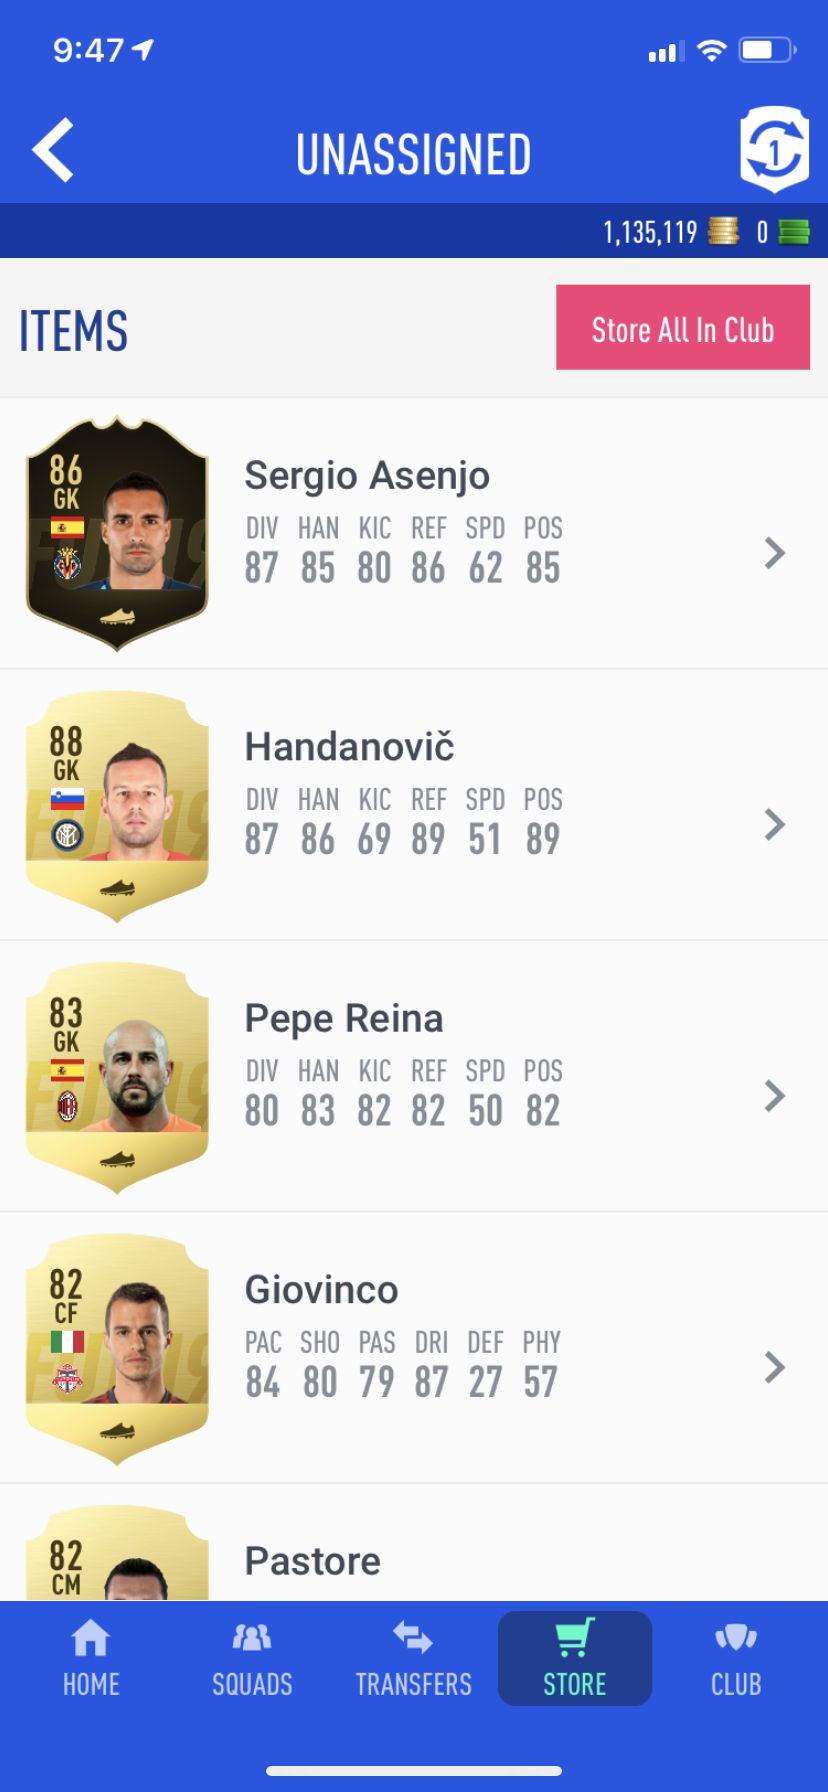Open the Transfers tab
The image size is (828, 1792).
[x=413, y=1659]
